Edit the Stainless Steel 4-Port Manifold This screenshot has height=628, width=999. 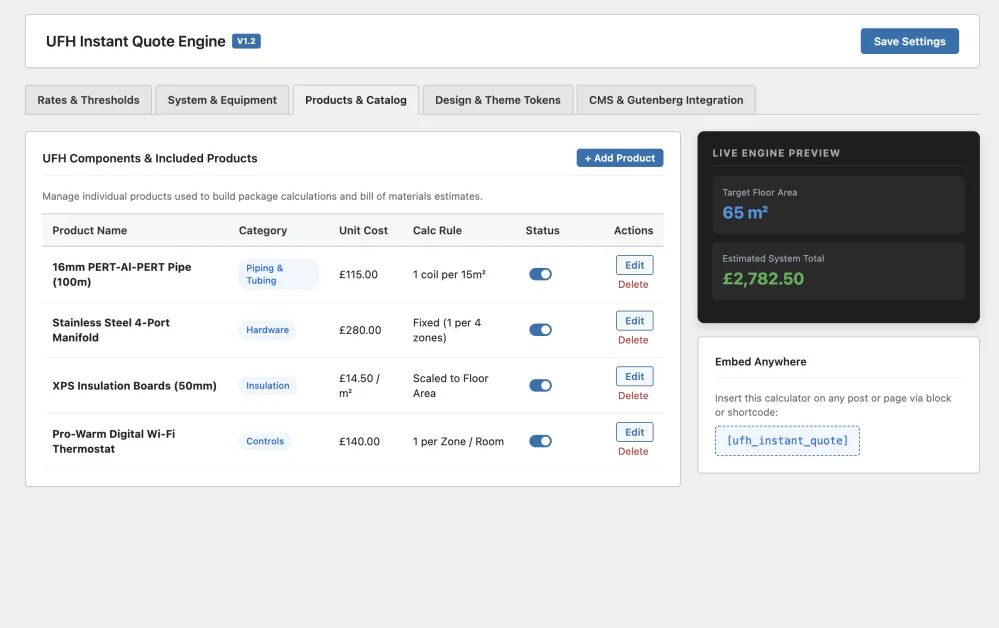pos(635,320)
